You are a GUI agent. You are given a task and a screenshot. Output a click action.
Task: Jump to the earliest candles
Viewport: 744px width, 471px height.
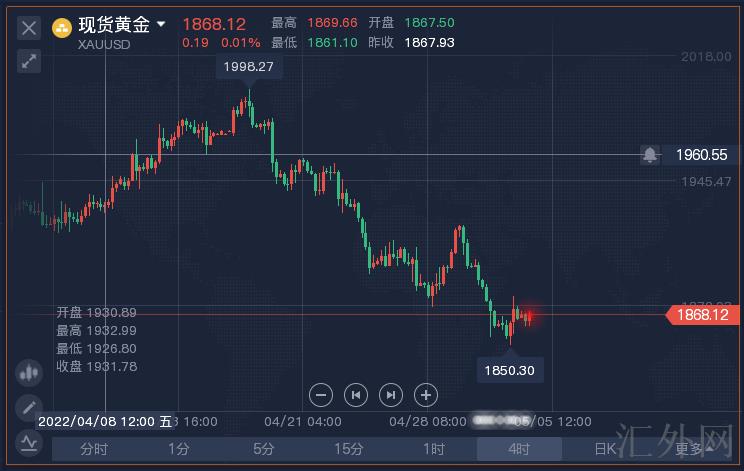[x=356, y=394]
